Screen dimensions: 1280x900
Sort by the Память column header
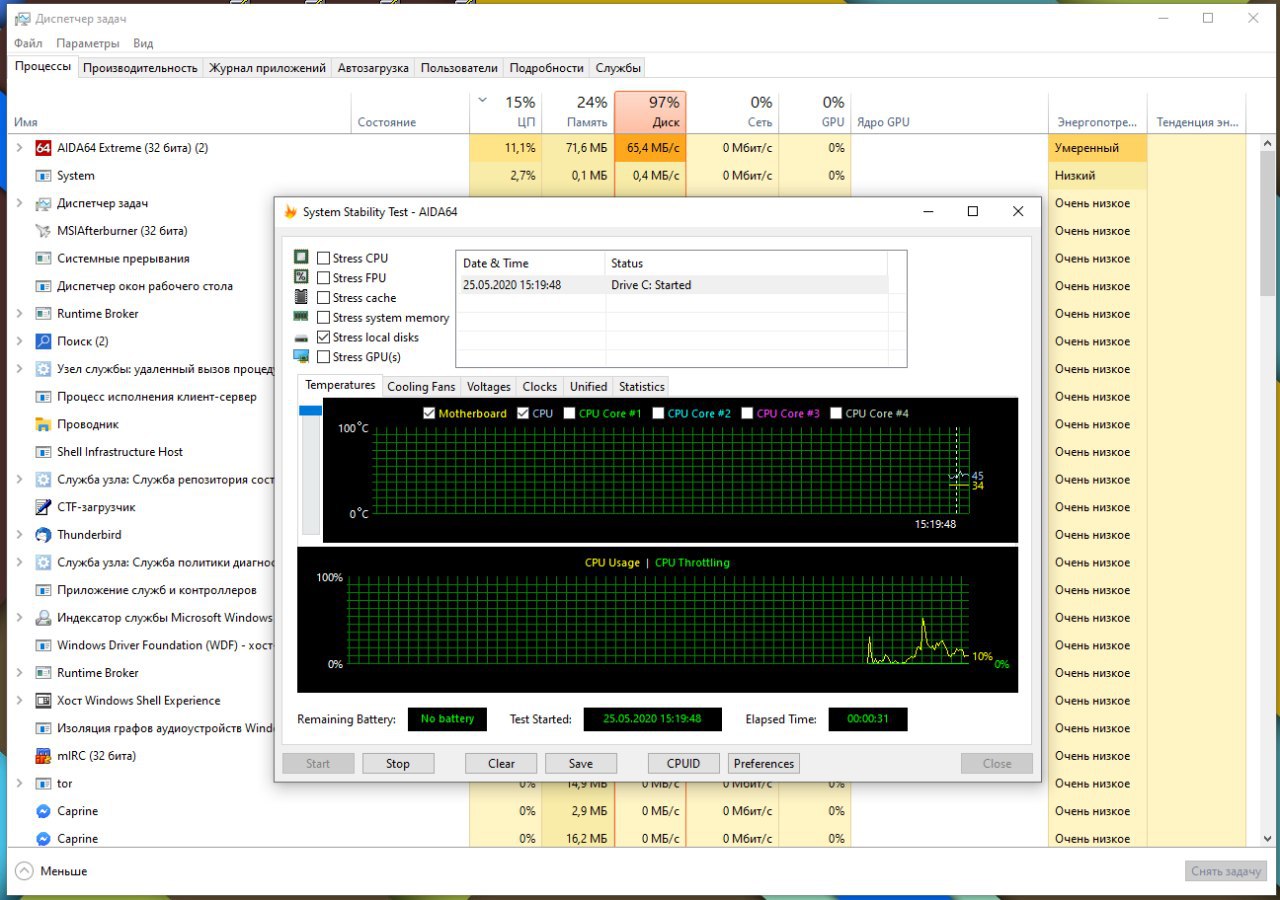(x=578, y=112)
